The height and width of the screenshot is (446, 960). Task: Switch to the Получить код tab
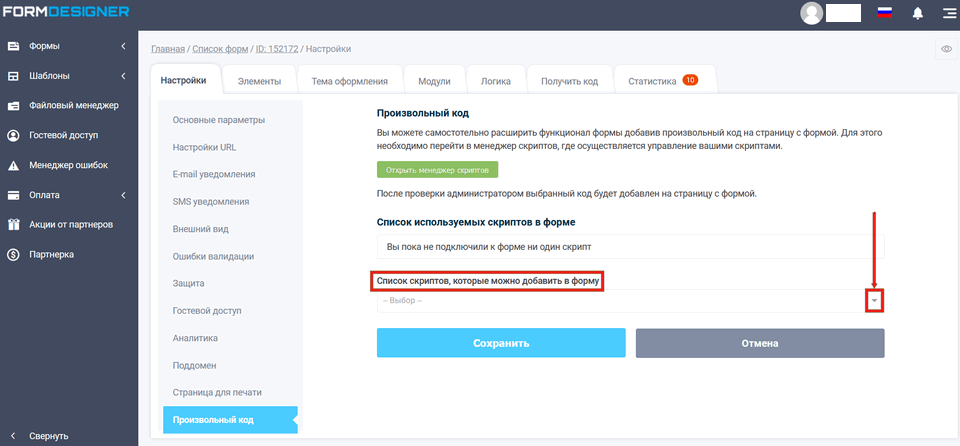(x=569, y=81)
